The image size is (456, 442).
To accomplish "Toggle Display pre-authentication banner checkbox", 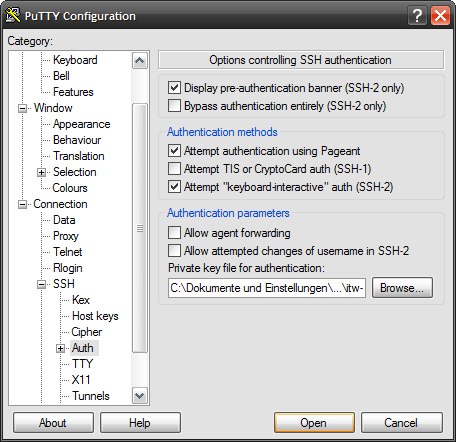I will click(174, 88).
